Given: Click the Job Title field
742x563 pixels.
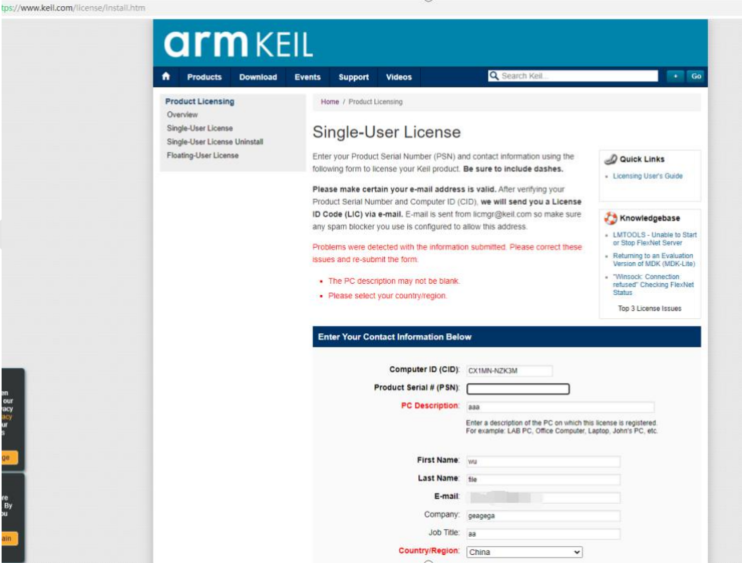Looking at the screenshot, I should [x=543, y=534].
